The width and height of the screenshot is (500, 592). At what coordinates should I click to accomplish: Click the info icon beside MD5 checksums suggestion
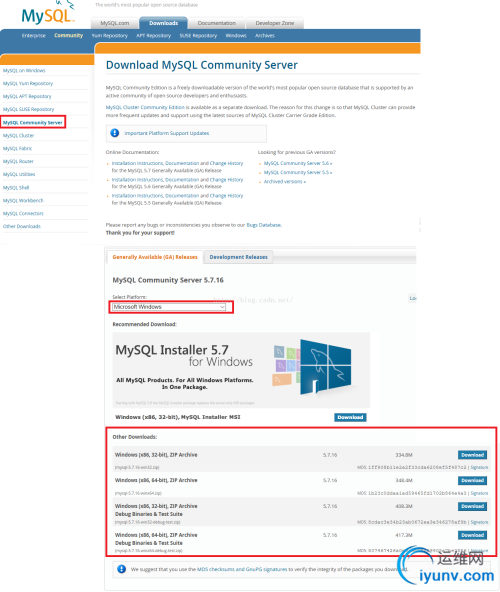[x=121, y=569]
